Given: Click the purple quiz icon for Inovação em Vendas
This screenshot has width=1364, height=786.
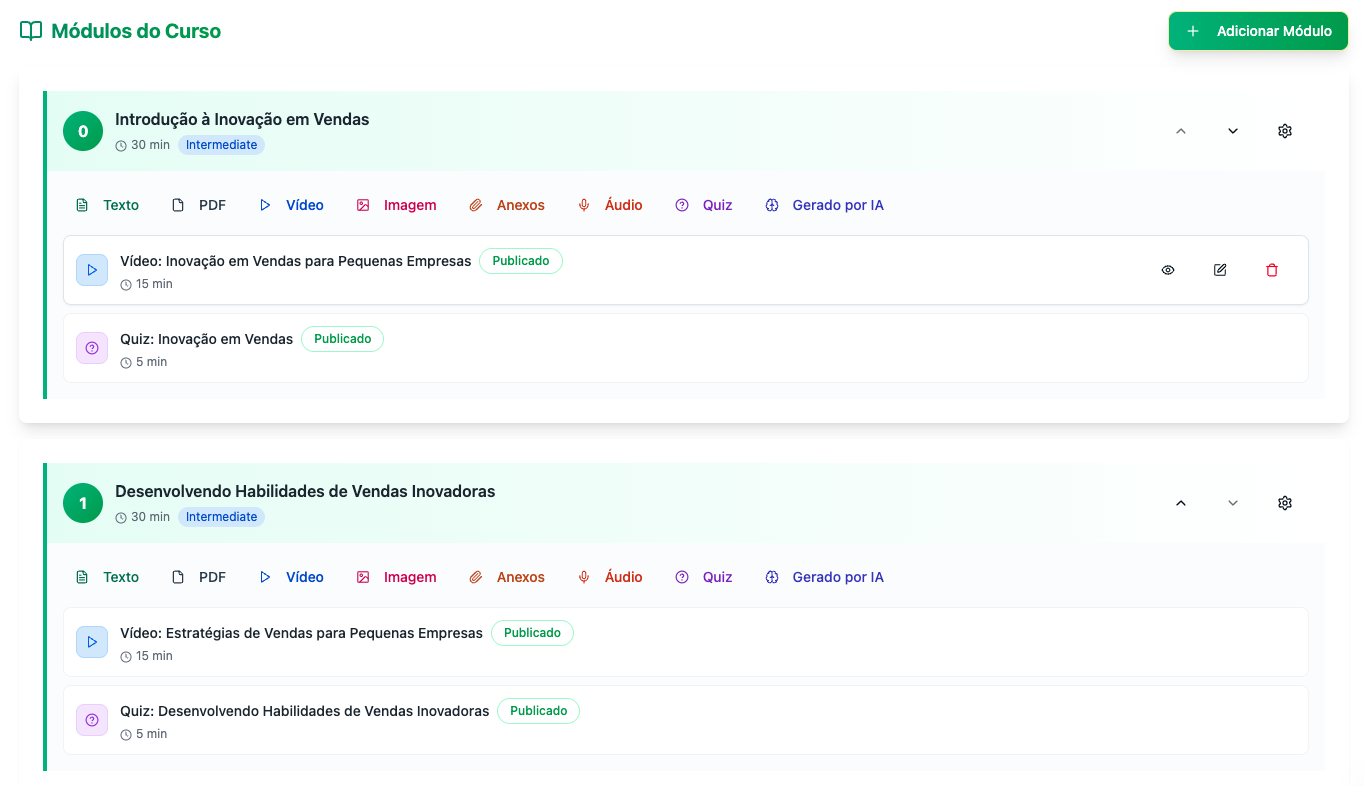Looking at the screenshot, I should point(92,348).
